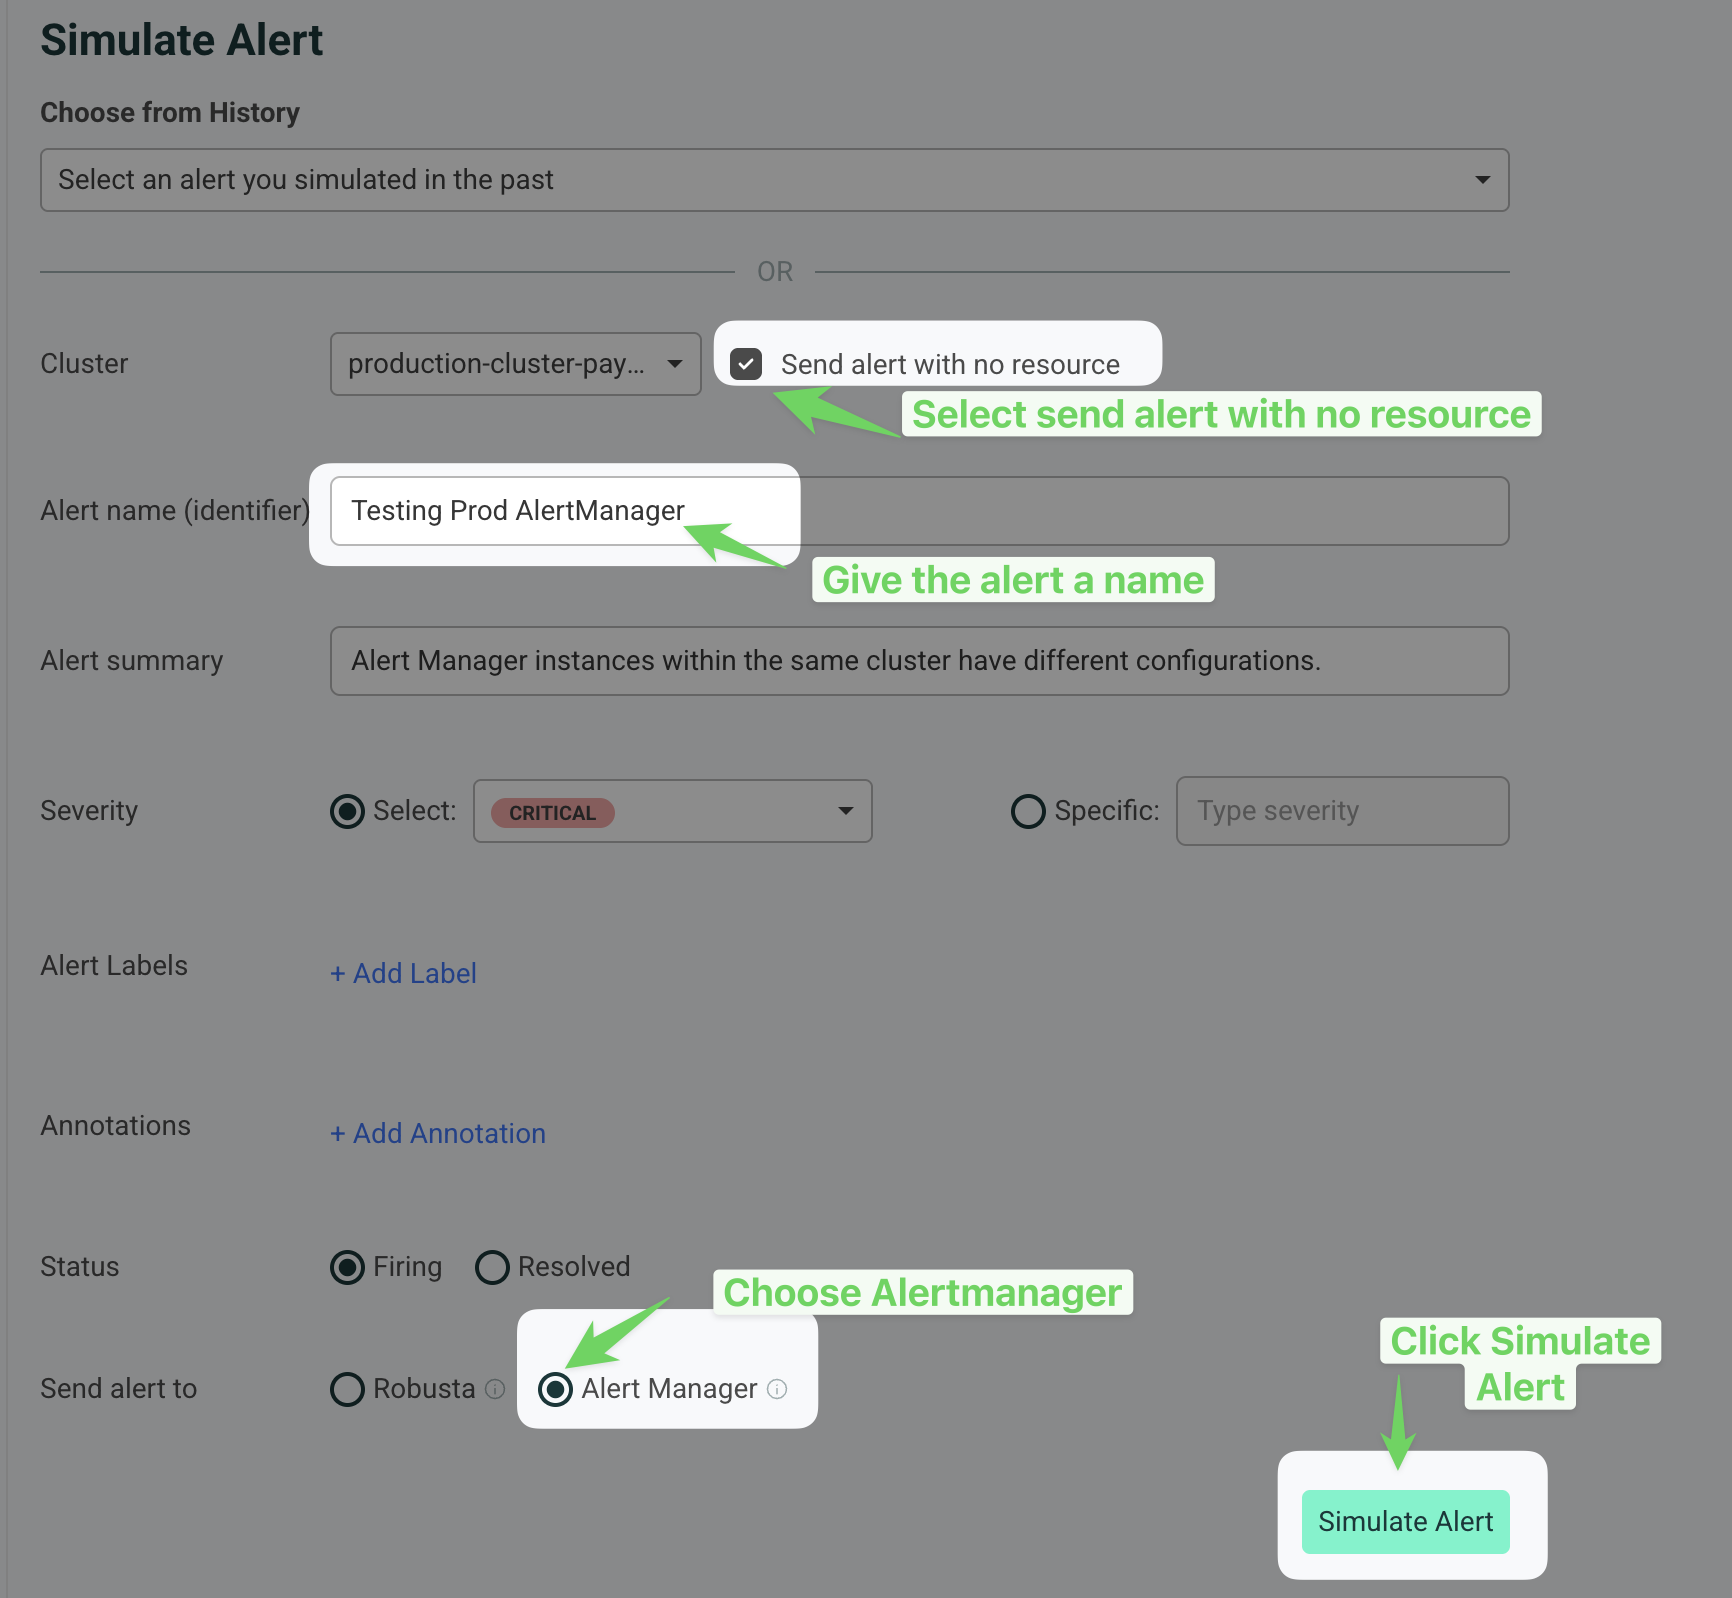1732x1598 pixels.
Task: Click the dropdown arrow in history selector
Action: coord(1482,180)
